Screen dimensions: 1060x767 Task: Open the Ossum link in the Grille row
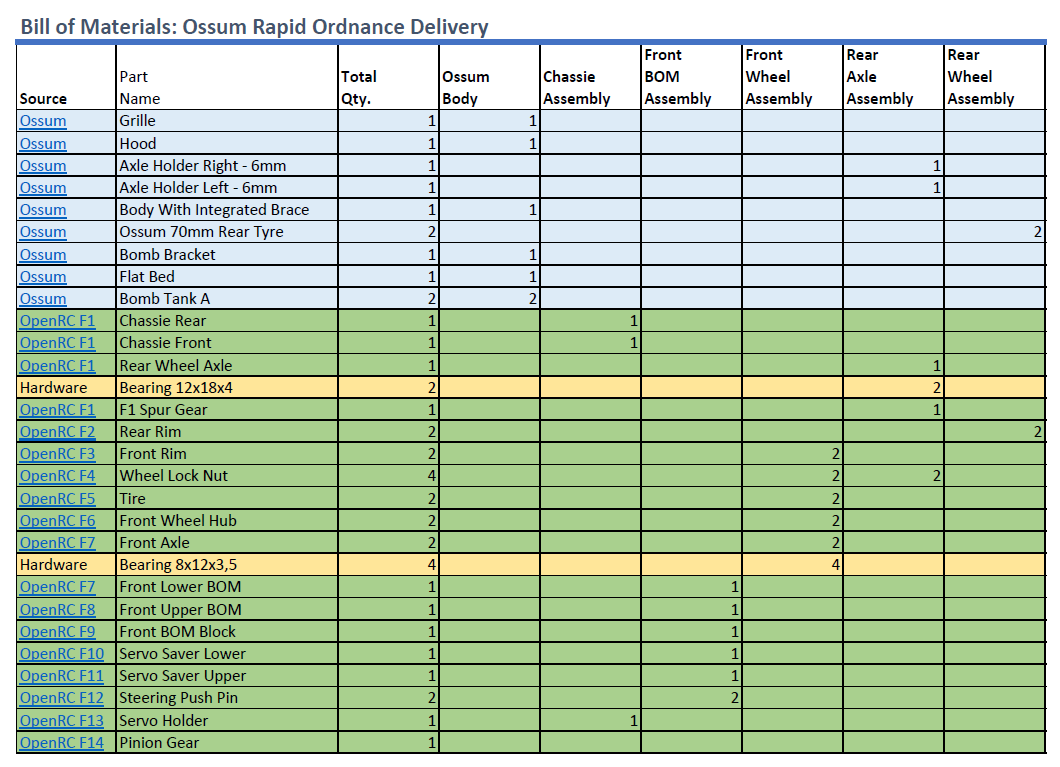pos(43,121)
